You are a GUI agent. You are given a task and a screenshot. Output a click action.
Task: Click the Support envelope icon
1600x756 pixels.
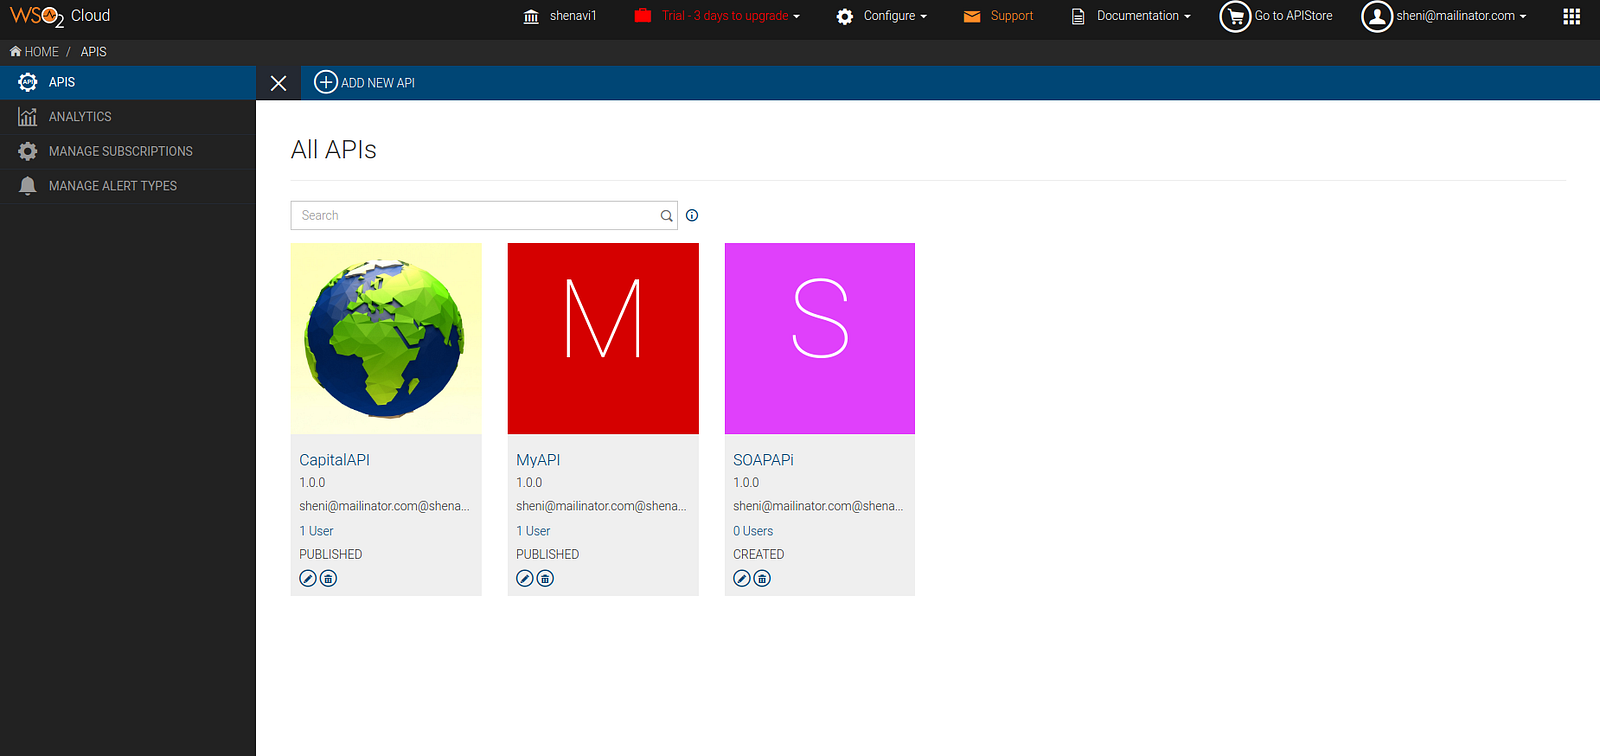(x=972, y=16)
